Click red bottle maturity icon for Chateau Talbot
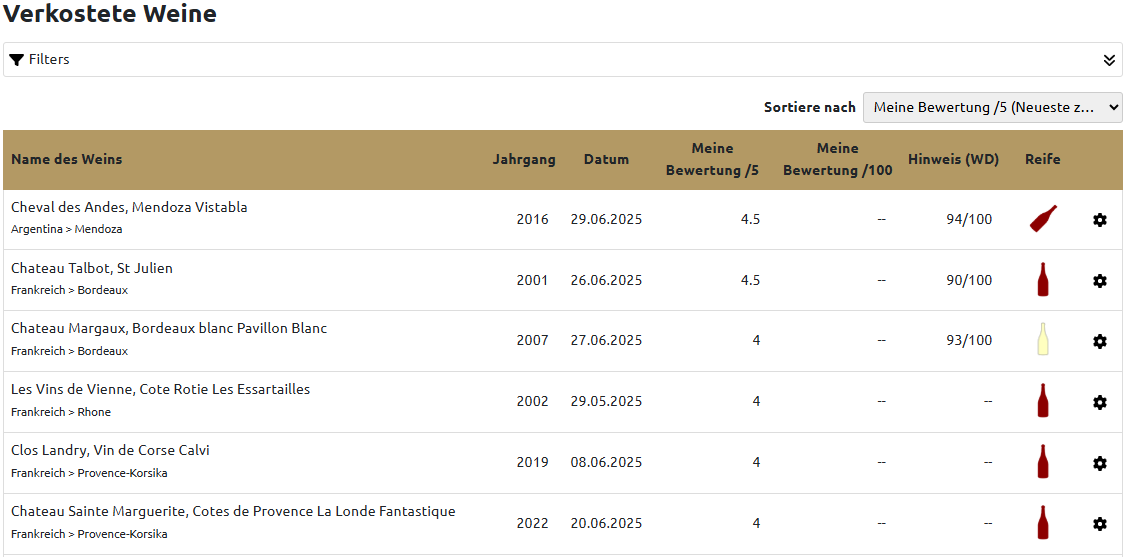The height and width of the screenshot is (557, 1127). click(x=1043, y=279)
